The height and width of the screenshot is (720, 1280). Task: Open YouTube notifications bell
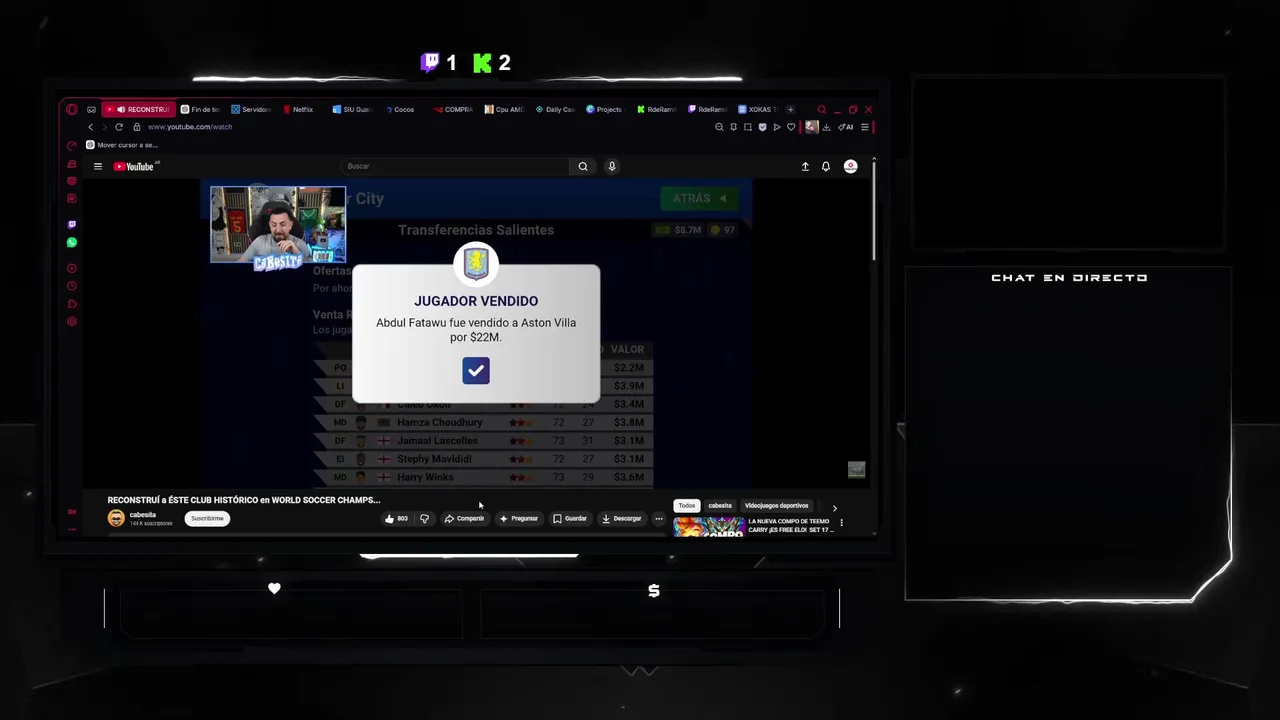coord(826,167)
